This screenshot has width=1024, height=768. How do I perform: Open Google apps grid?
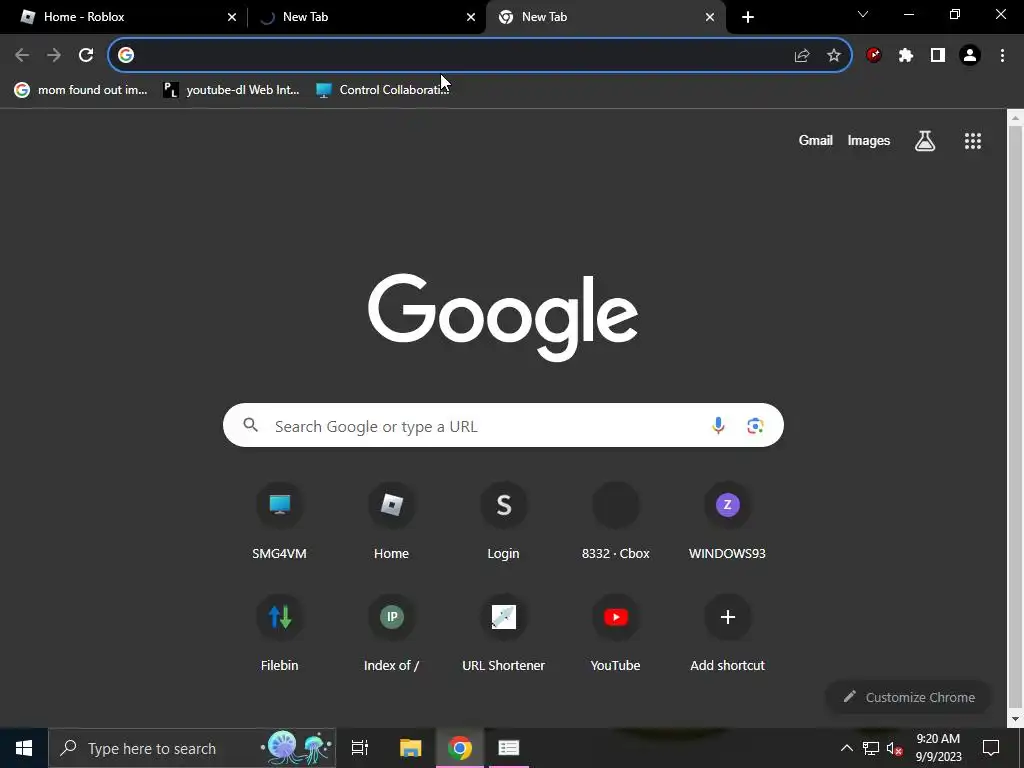pos(972,140)
